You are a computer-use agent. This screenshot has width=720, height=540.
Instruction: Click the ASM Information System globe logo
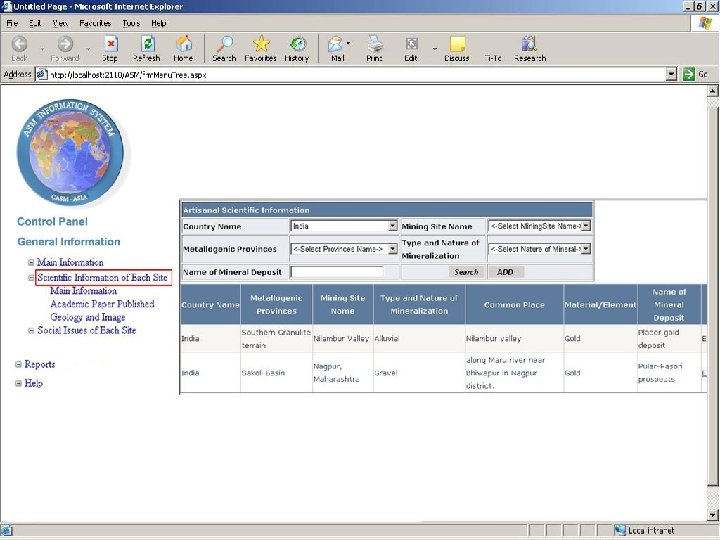pyautogui.click(x=70, y=152)
